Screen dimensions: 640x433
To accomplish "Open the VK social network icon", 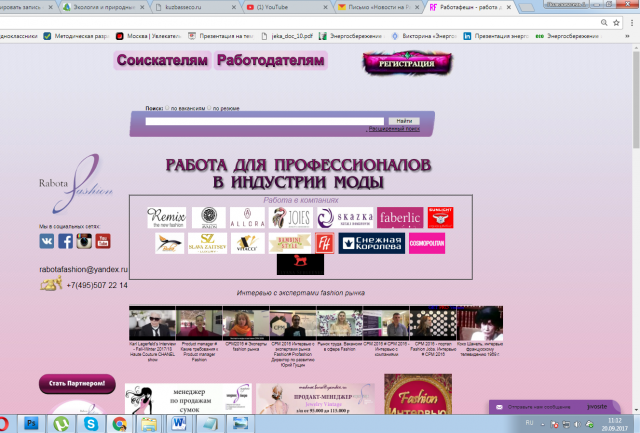I will [47, 241].
